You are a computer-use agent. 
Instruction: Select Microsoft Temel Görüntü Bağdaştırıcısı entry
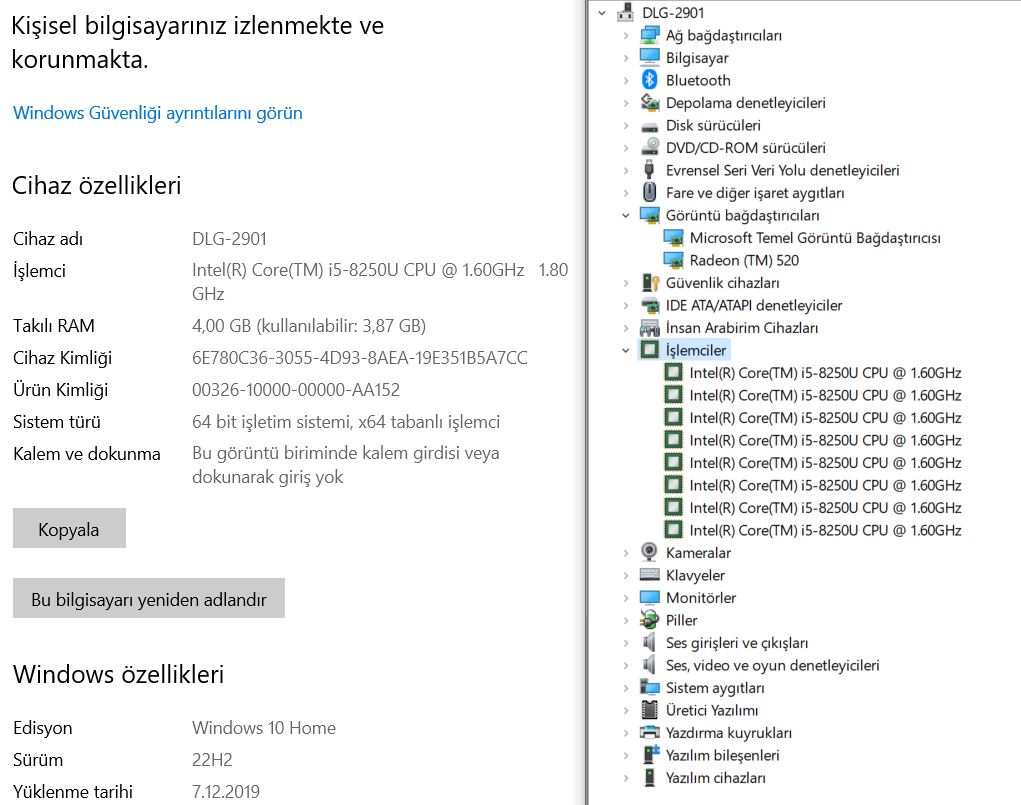tap(815, 238)
